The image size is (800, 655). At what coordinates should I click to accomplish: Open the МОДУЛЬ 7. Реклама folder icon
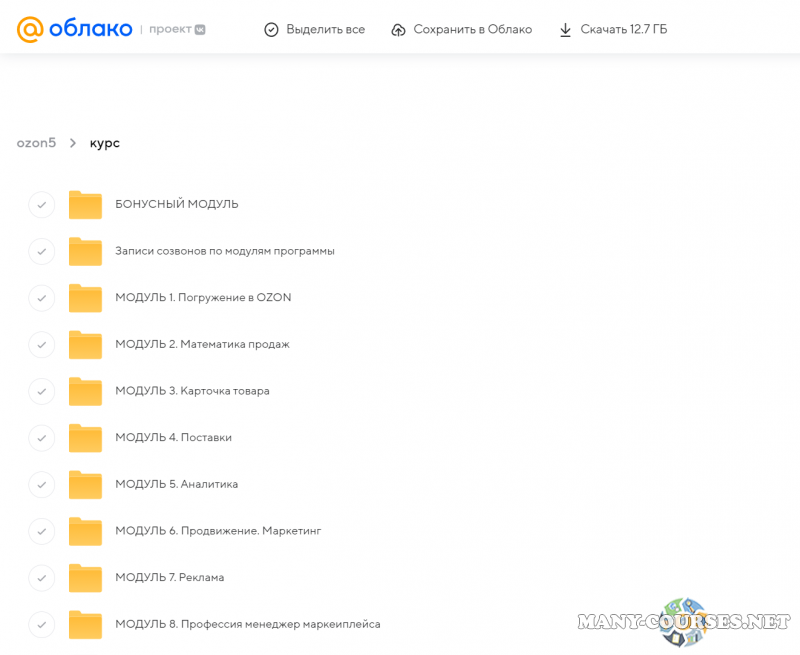point(86,578)
